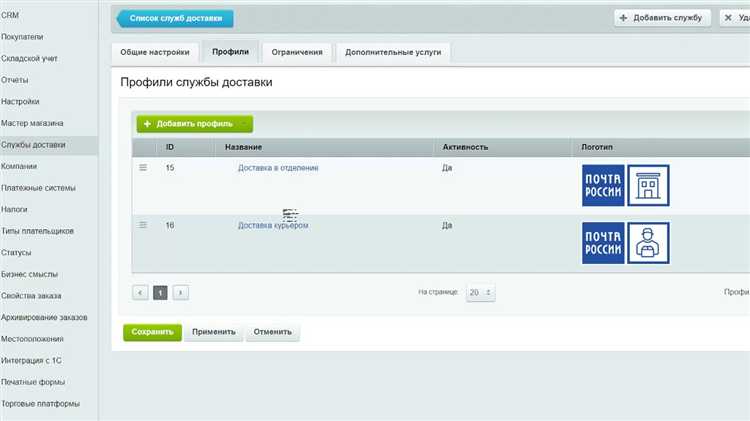Open Покупатели in sidebar
The width and height of the screenshot is (750, 421).
coord(22,37)
